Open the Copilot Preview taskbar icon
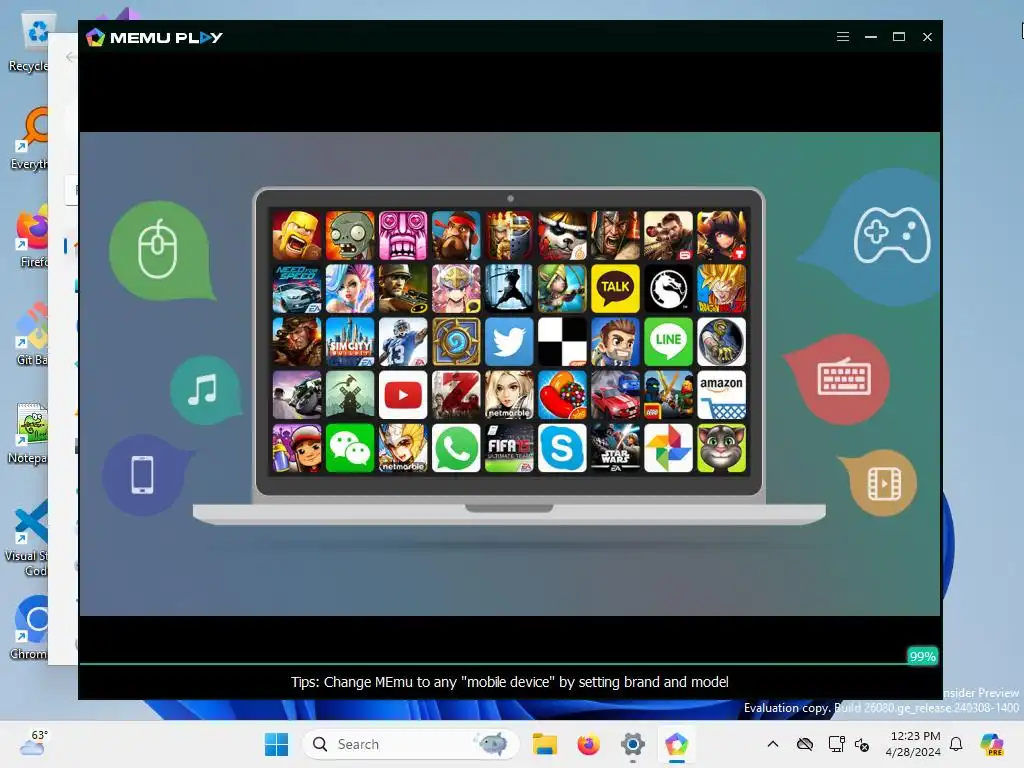 pyautogui.click(x=992, y=744)
